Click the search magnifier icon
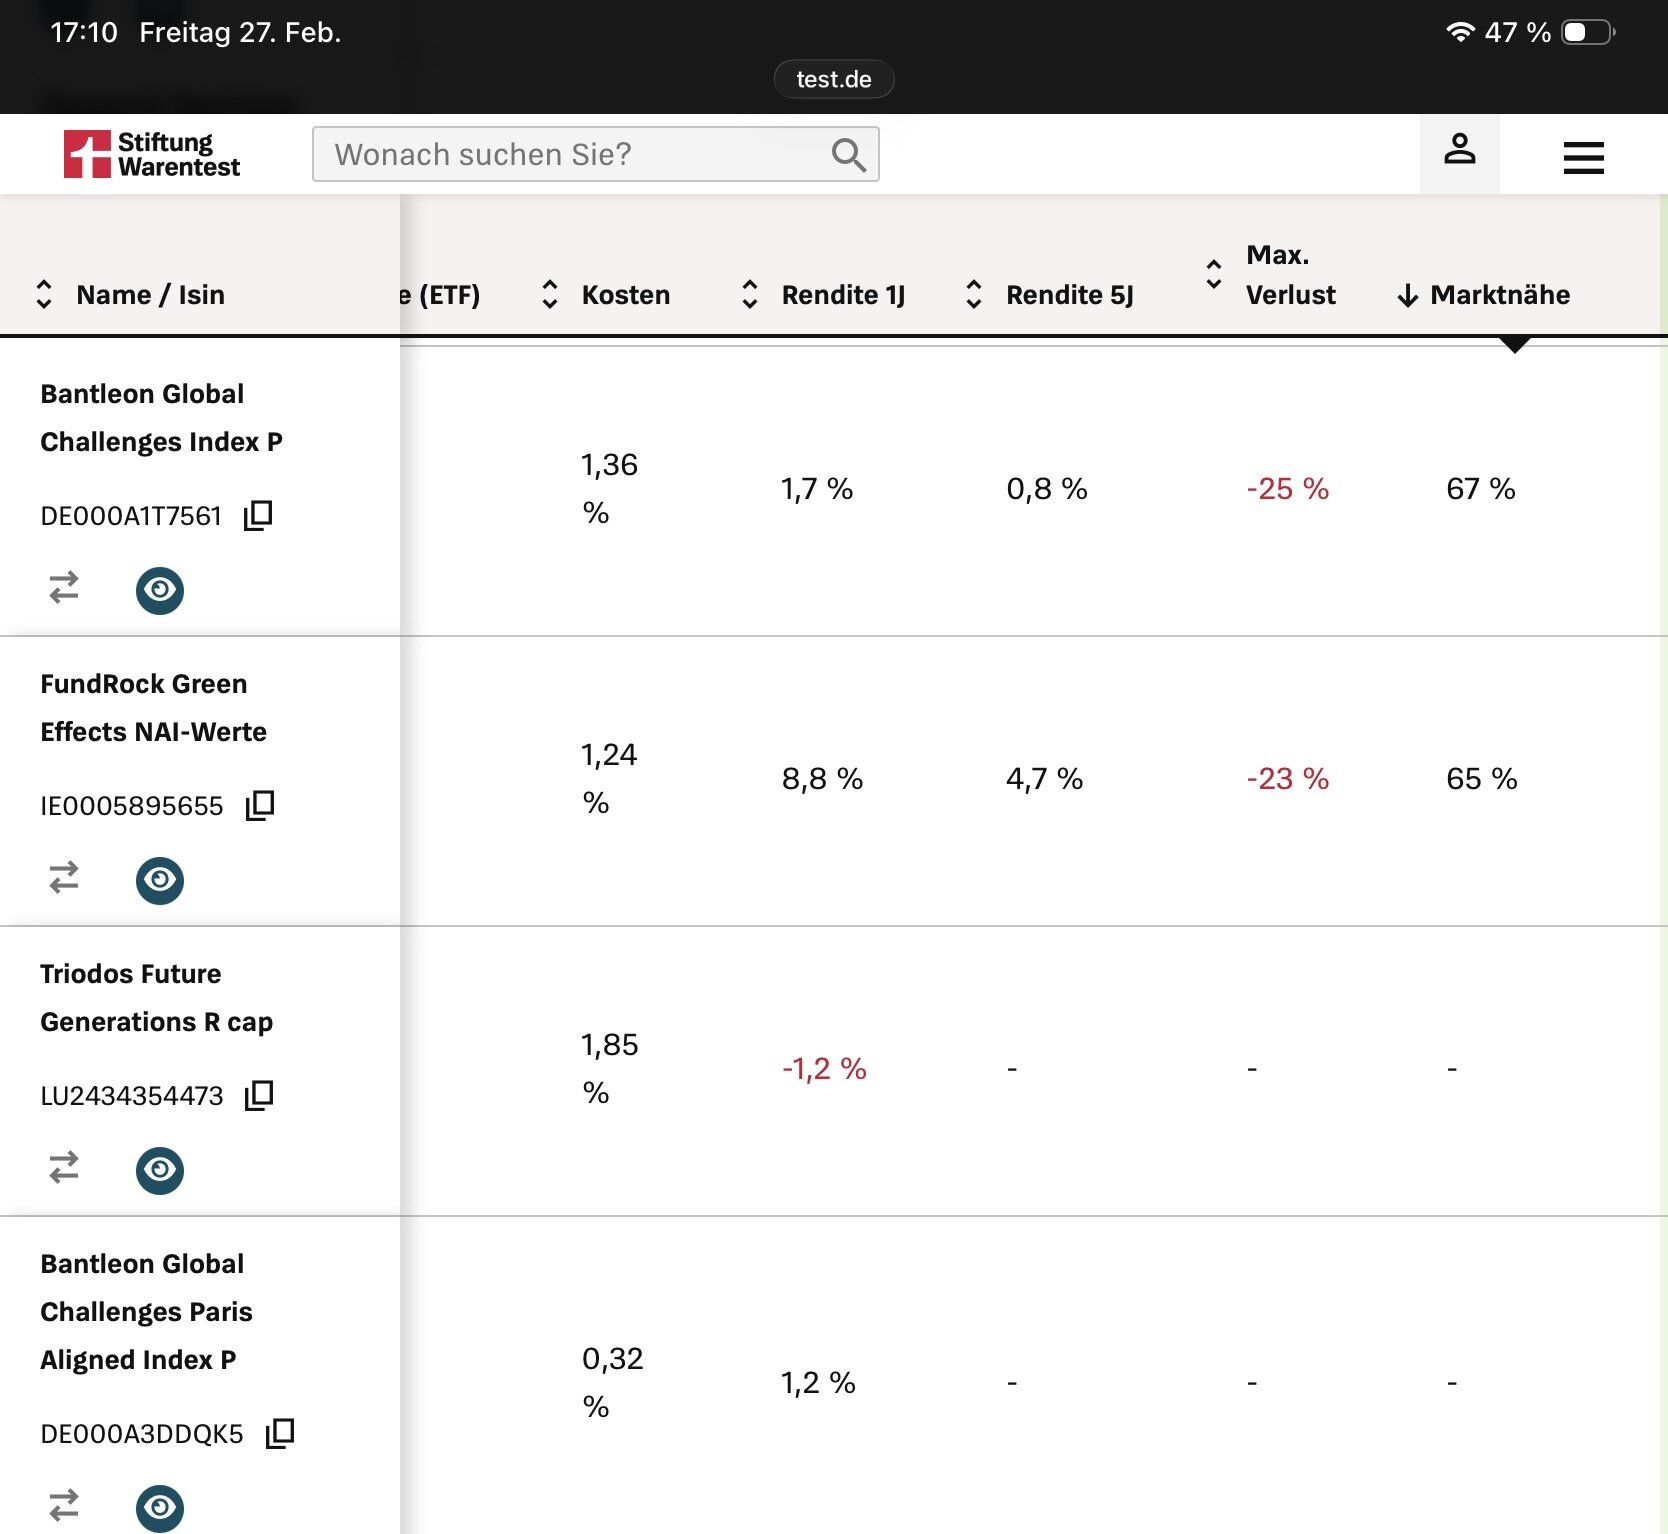 coord(848,155)
